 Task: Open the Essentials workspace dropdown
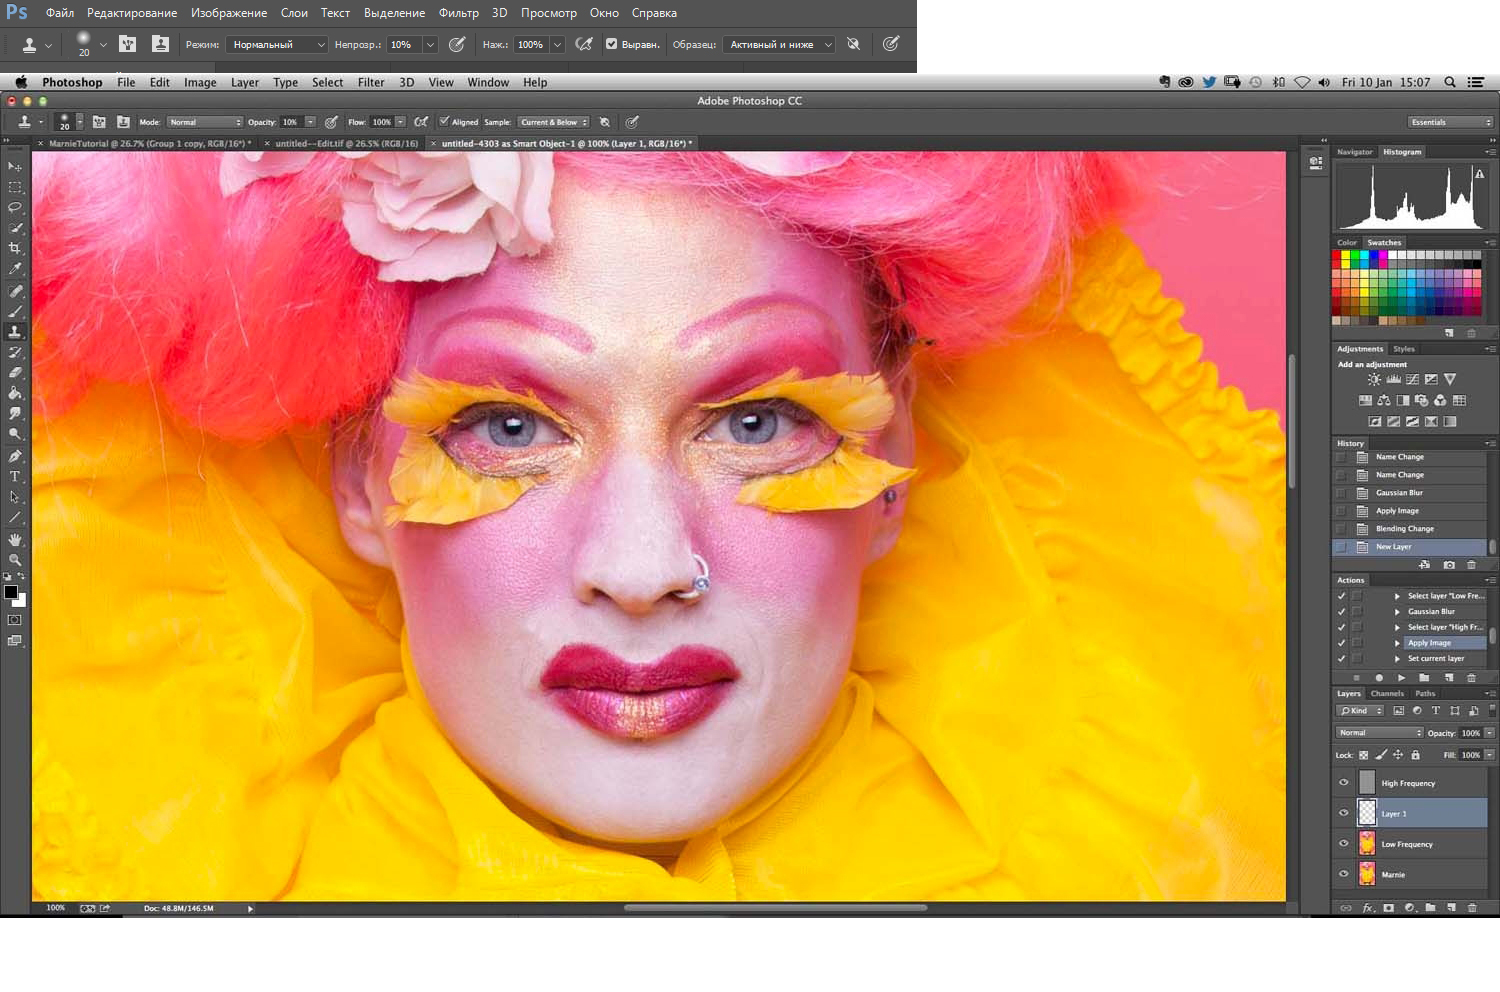click(x=1450, y=122)
